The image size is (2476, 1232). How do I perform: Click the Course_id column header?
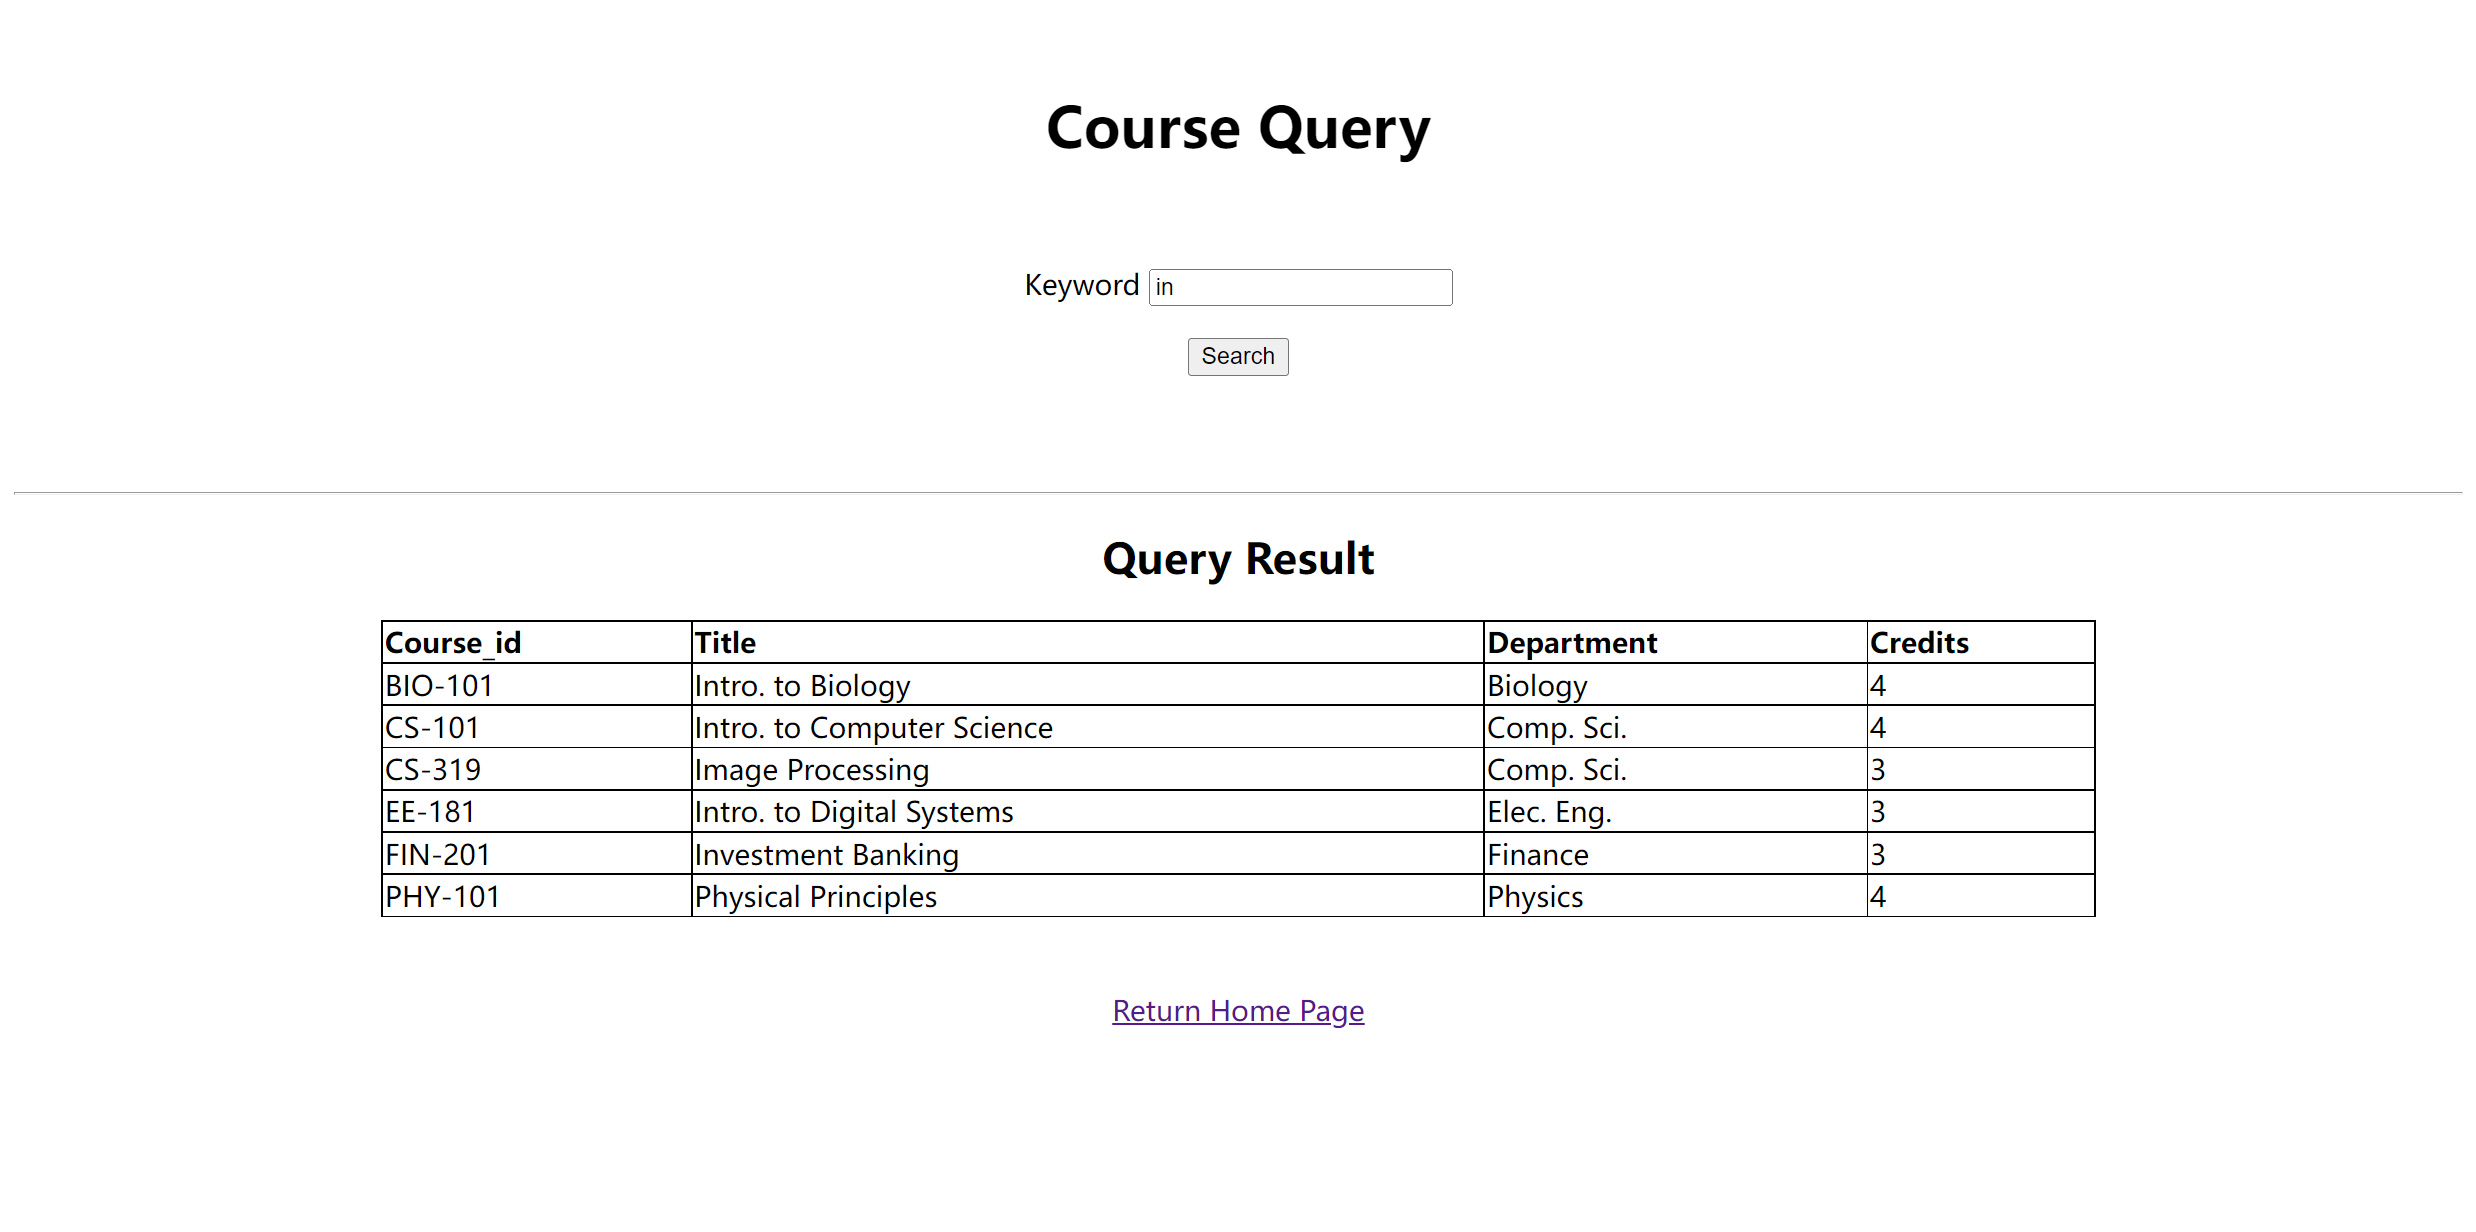[453, 643]
